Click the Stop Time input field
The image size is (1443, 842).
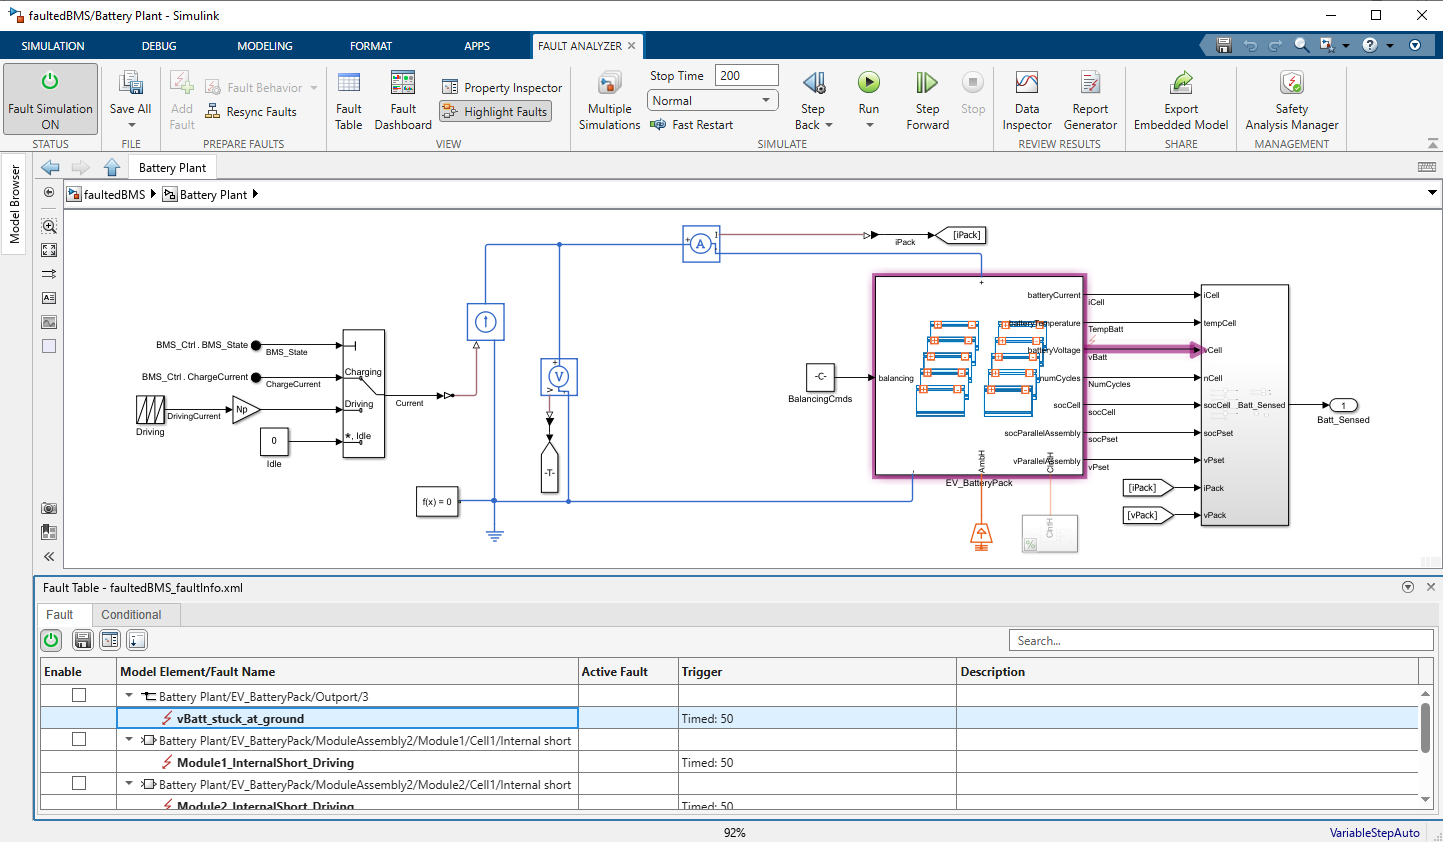746,75
